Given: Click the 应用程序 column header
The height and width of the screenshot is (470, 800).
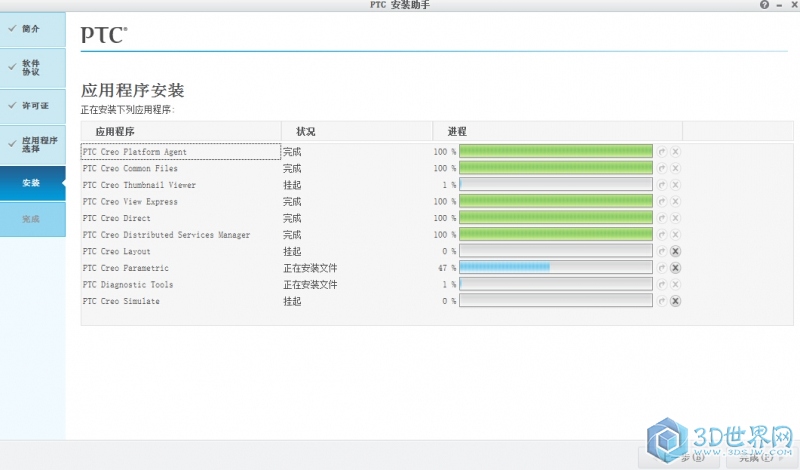Looking at the screenshot, I should (x=115, y=132).
